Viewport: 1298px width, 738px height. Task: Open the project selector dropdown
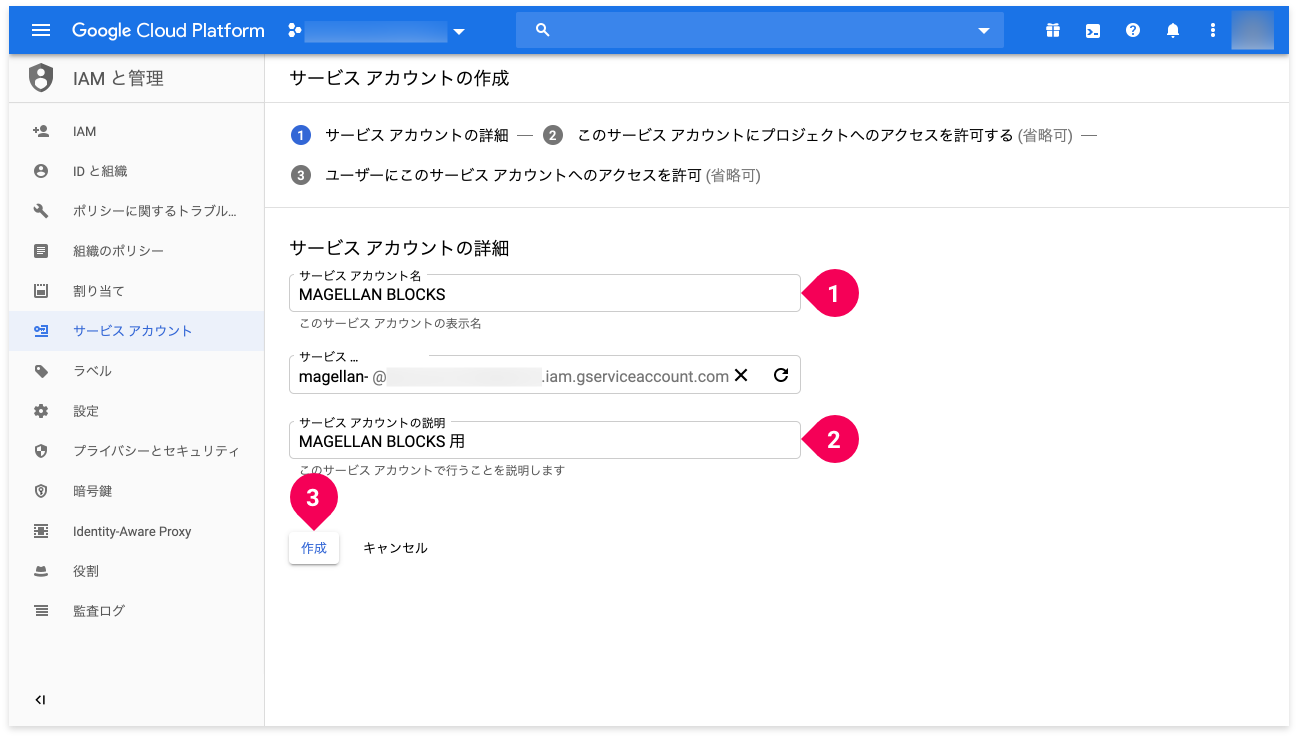(x=376, y=31)
